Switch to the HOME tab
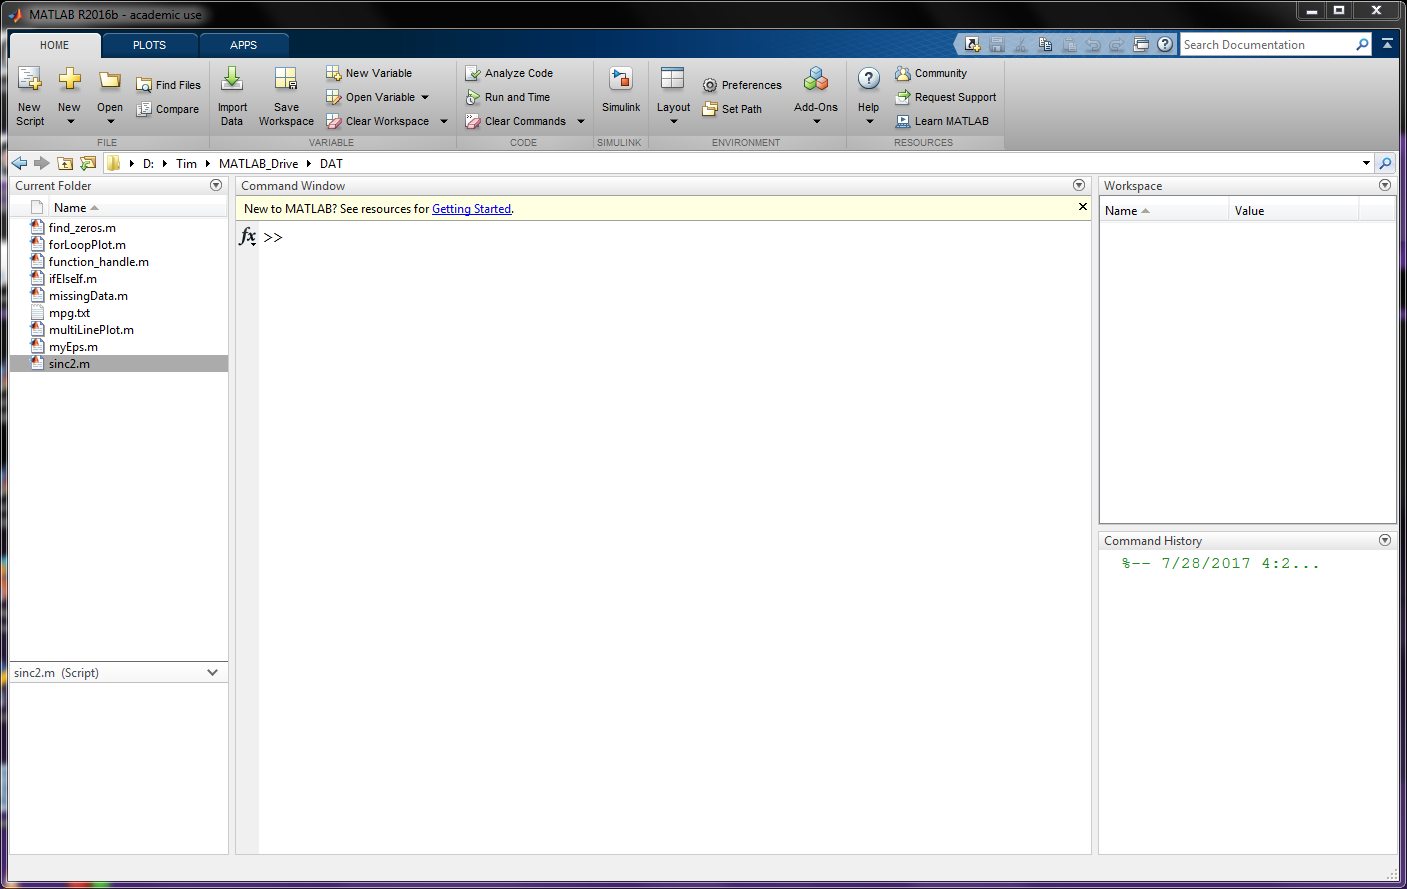The image size is (1407, 889). coord(54,45)
